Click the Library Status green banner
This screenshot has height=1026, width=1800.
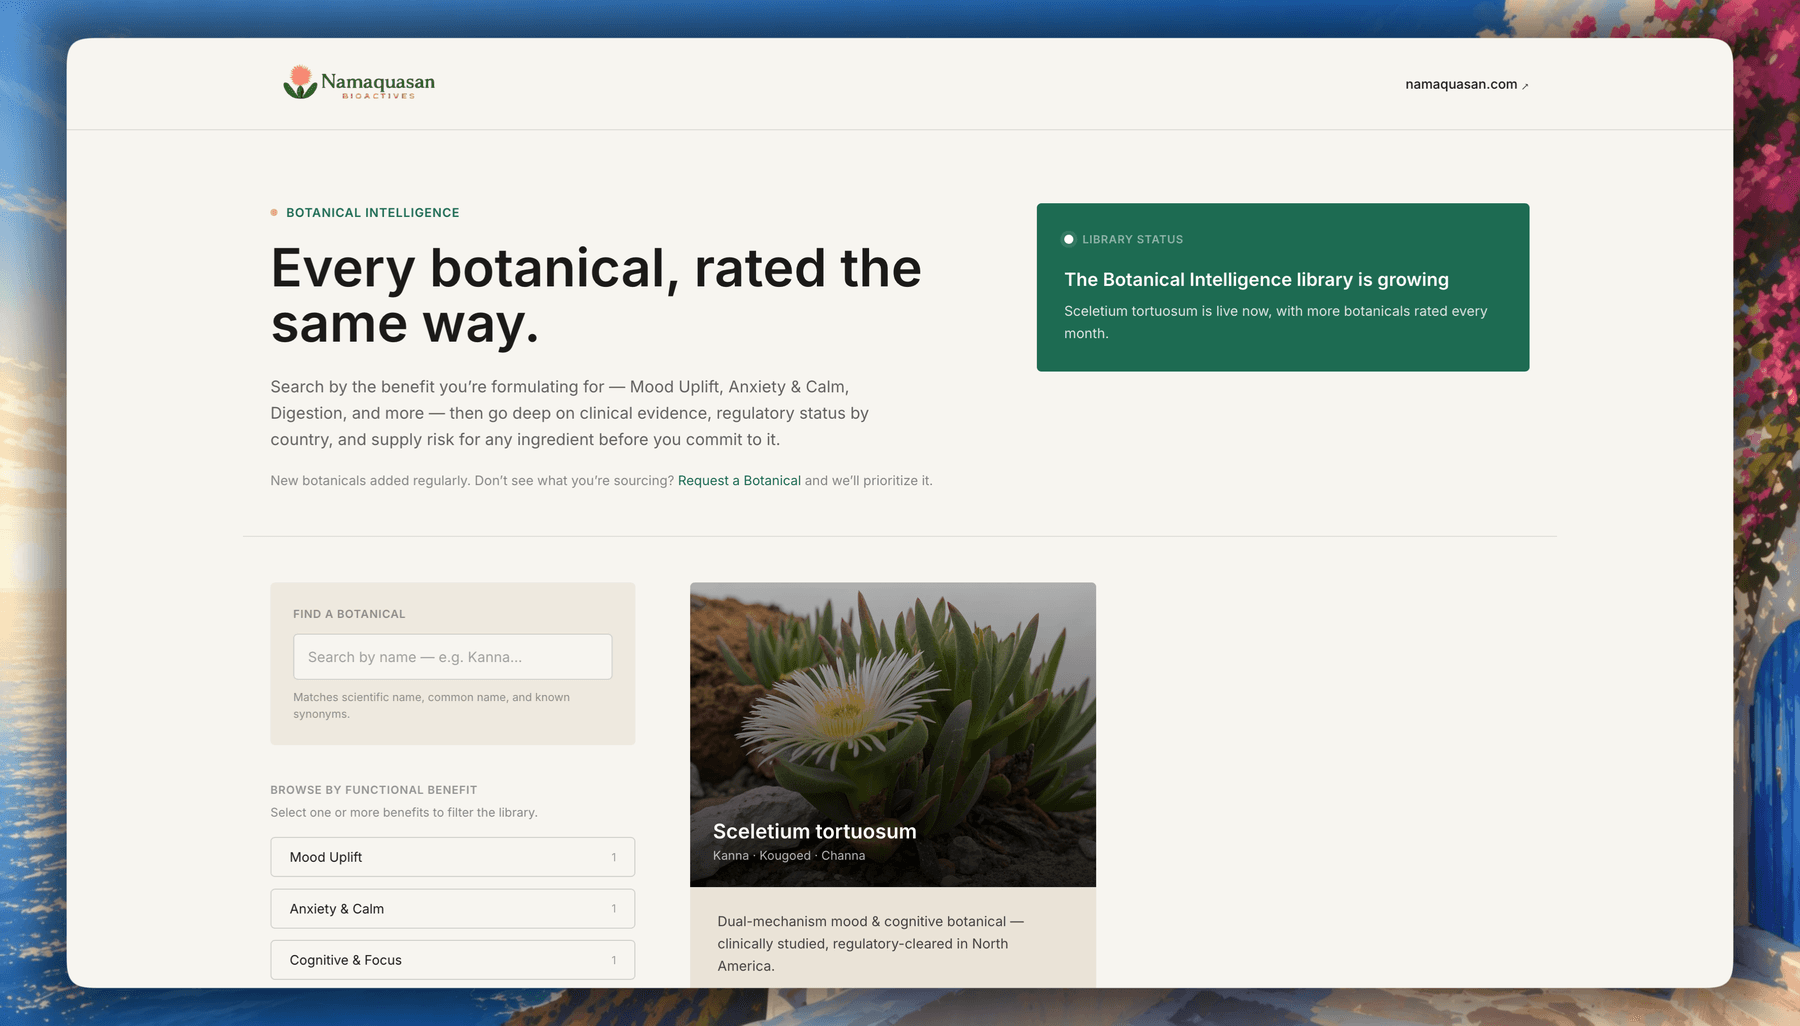coord(1283,287)
